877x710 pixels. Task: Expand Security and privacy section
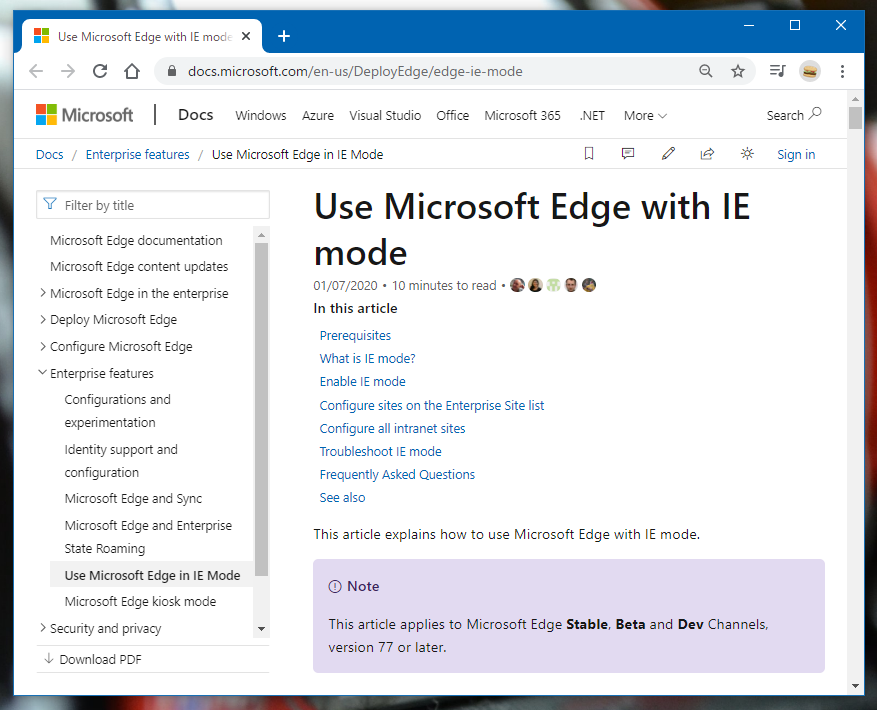[43, 628]
